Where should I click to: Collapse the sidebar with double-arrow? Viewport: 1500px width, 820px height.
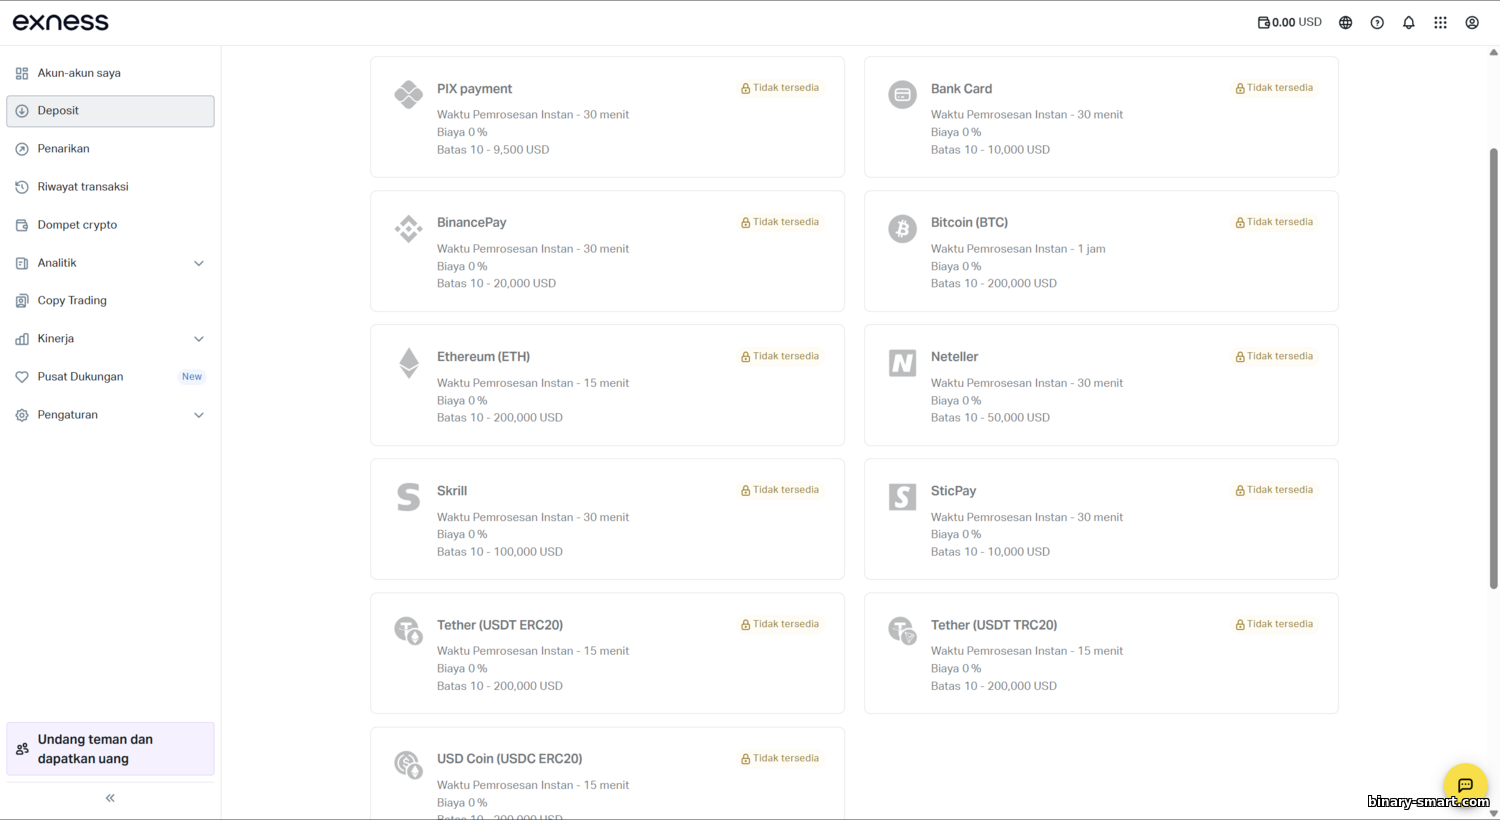coord(110,798)
